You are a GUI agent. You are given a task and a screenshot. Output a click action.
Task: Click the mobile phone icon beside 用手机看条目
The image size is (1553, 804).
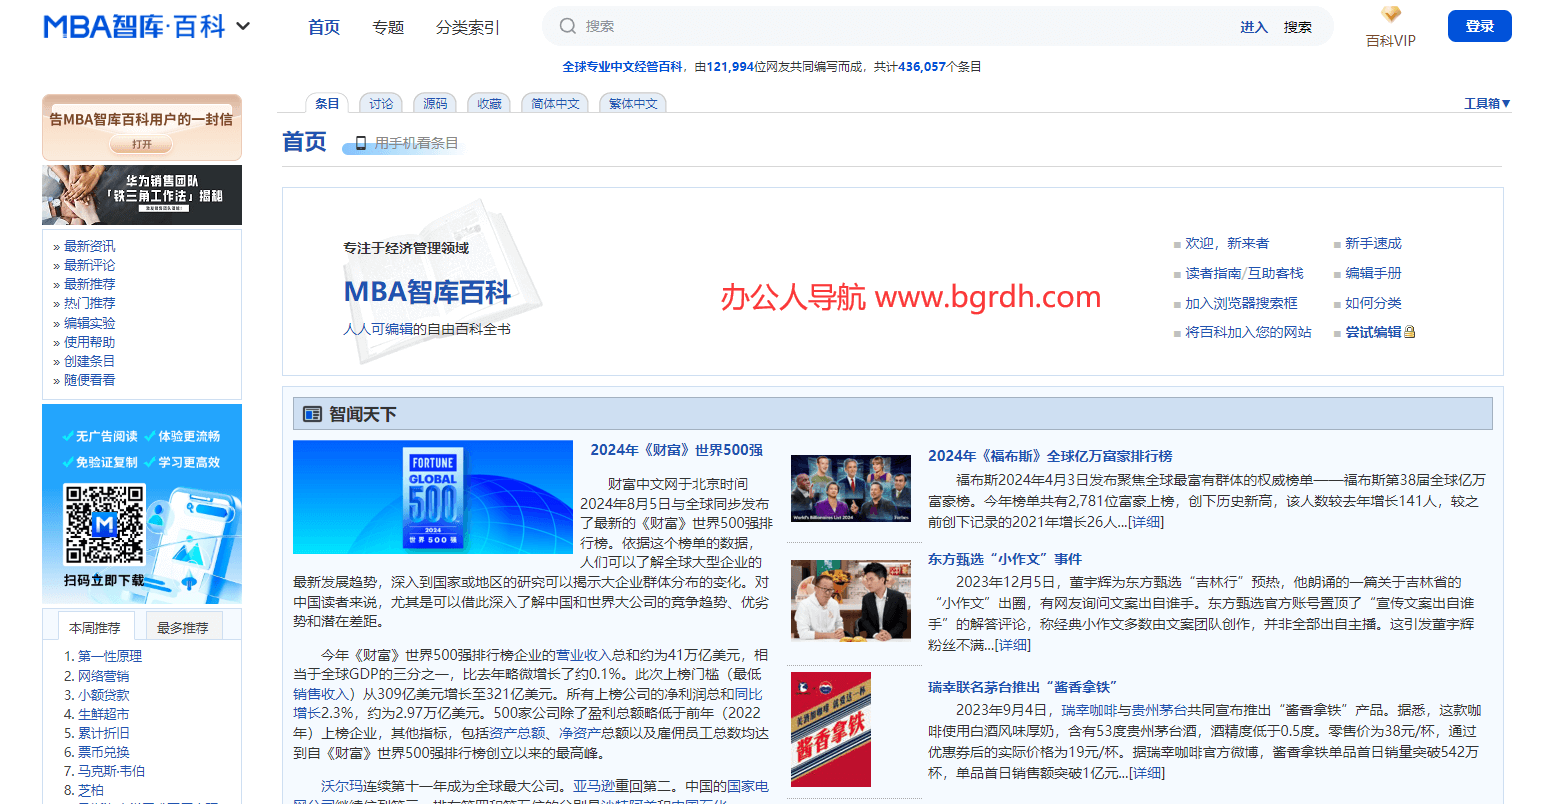(x=361, y=144)
